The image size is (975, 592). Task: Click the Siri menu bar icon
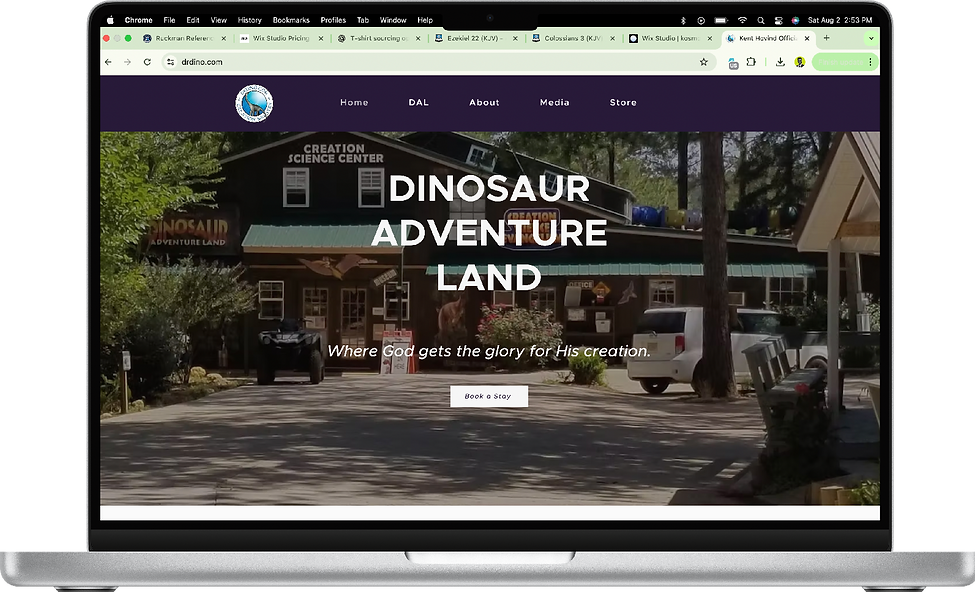tap(795, 20)
